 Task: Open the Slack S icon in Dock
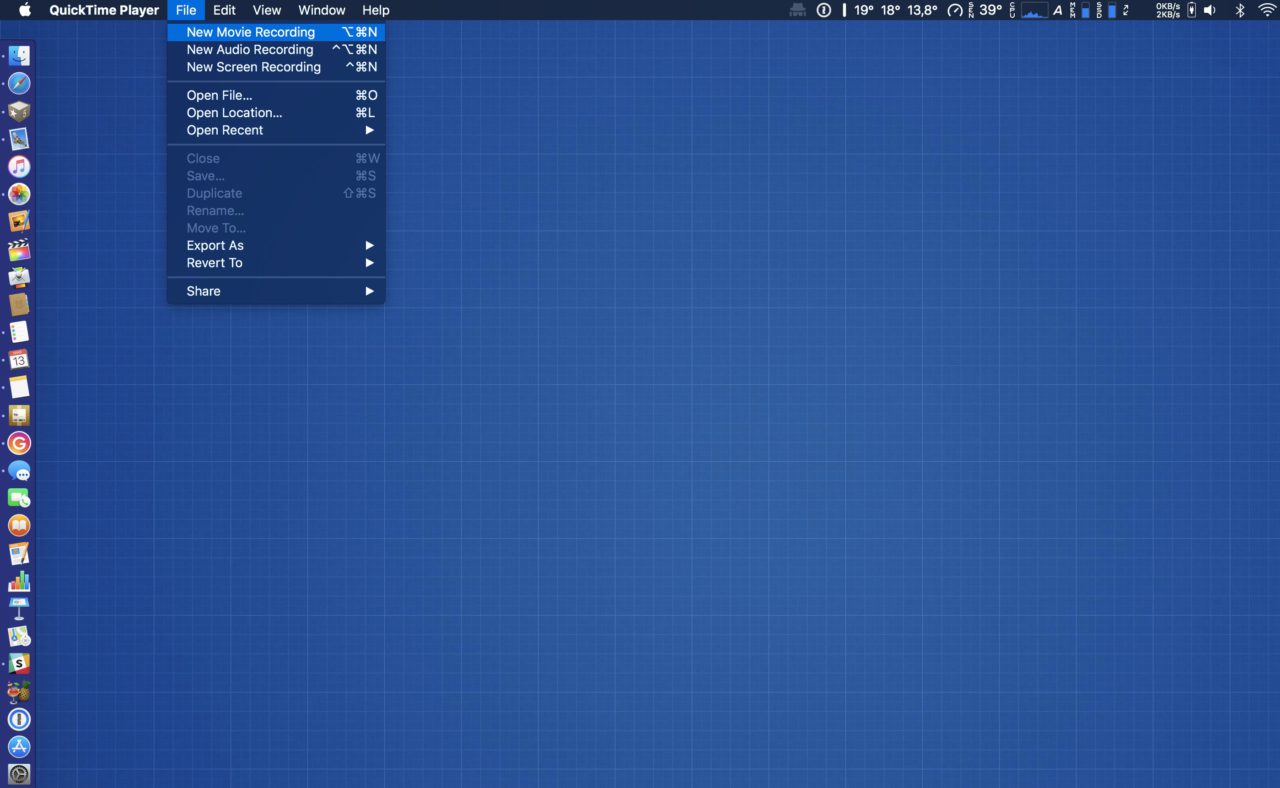(19, 664)
